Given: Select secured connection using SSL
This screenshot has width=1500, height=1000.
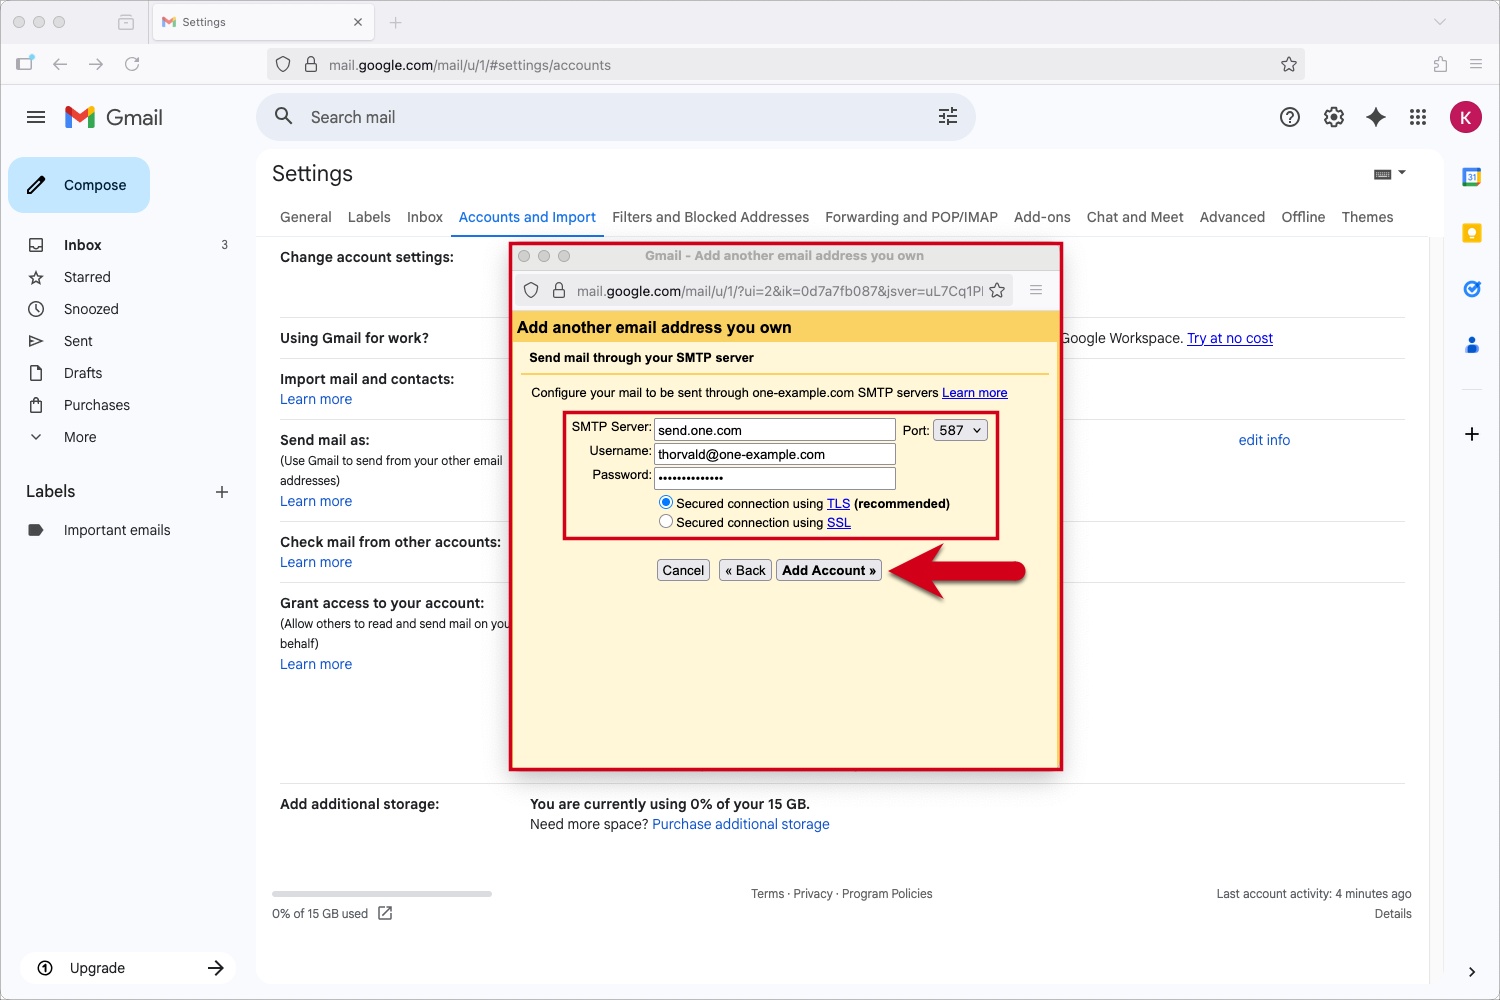Looking at the screenshot, I should coord(666,522).
